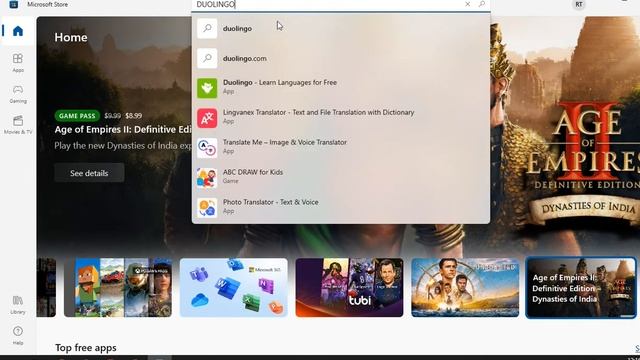Viewport: 640px width, 360px height.
Task: Clear the search box with X
Action: pyautogui.click(x=467, y=4)
